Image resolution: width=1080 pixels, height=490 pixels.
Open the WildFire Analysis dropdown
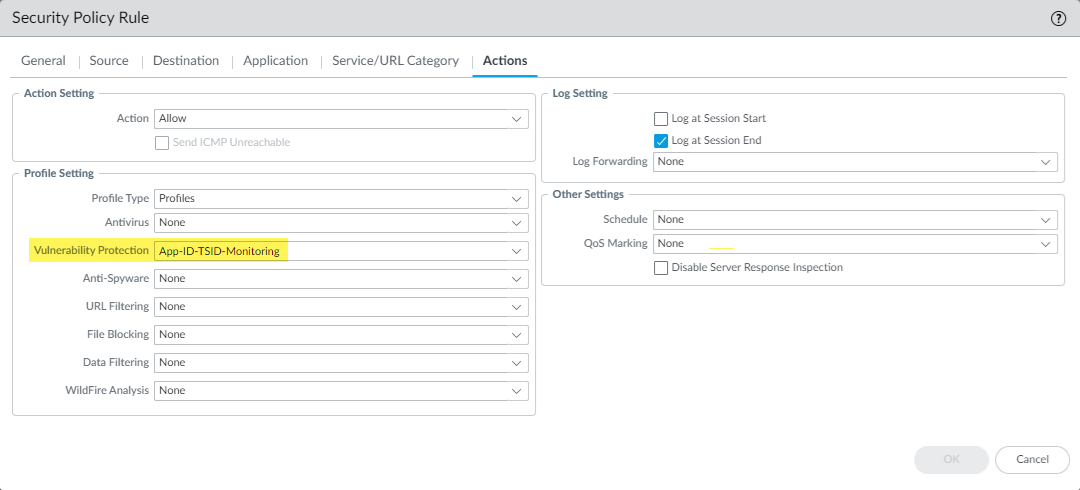tap(341, 391)
